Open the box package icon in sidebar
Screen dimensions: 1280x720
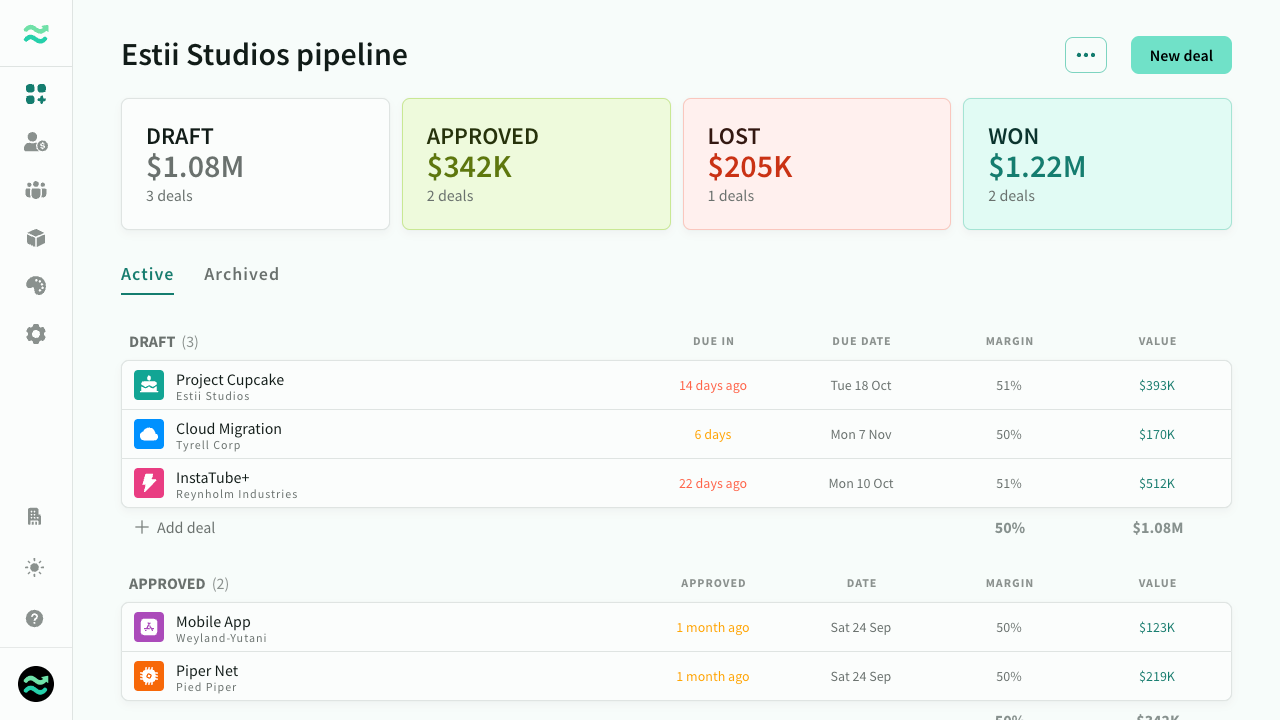[36, 238]
